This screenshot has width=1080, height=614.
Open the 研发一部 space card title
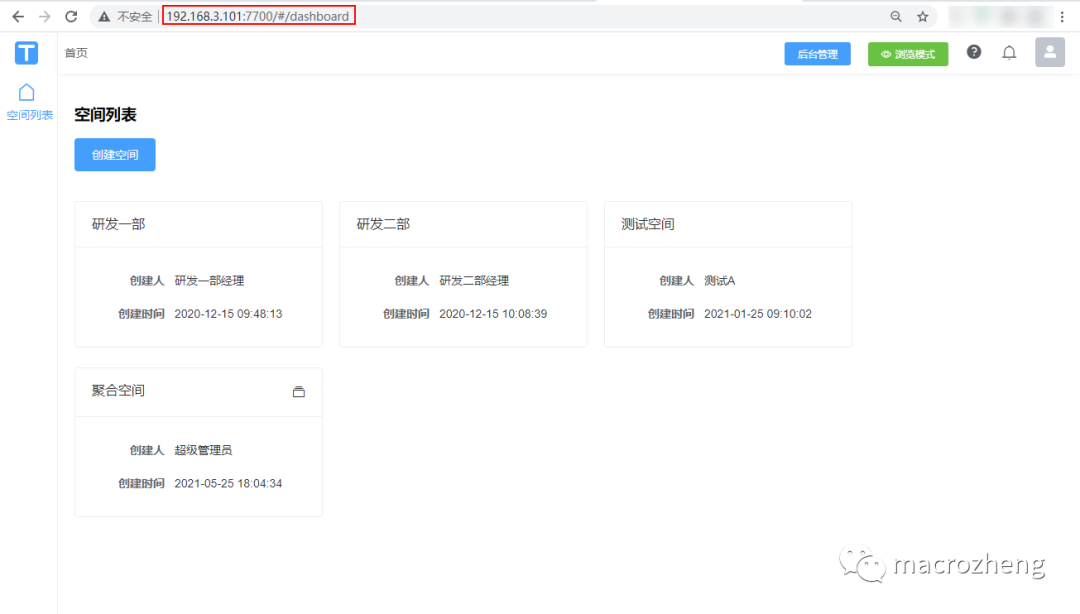(118, 224)
